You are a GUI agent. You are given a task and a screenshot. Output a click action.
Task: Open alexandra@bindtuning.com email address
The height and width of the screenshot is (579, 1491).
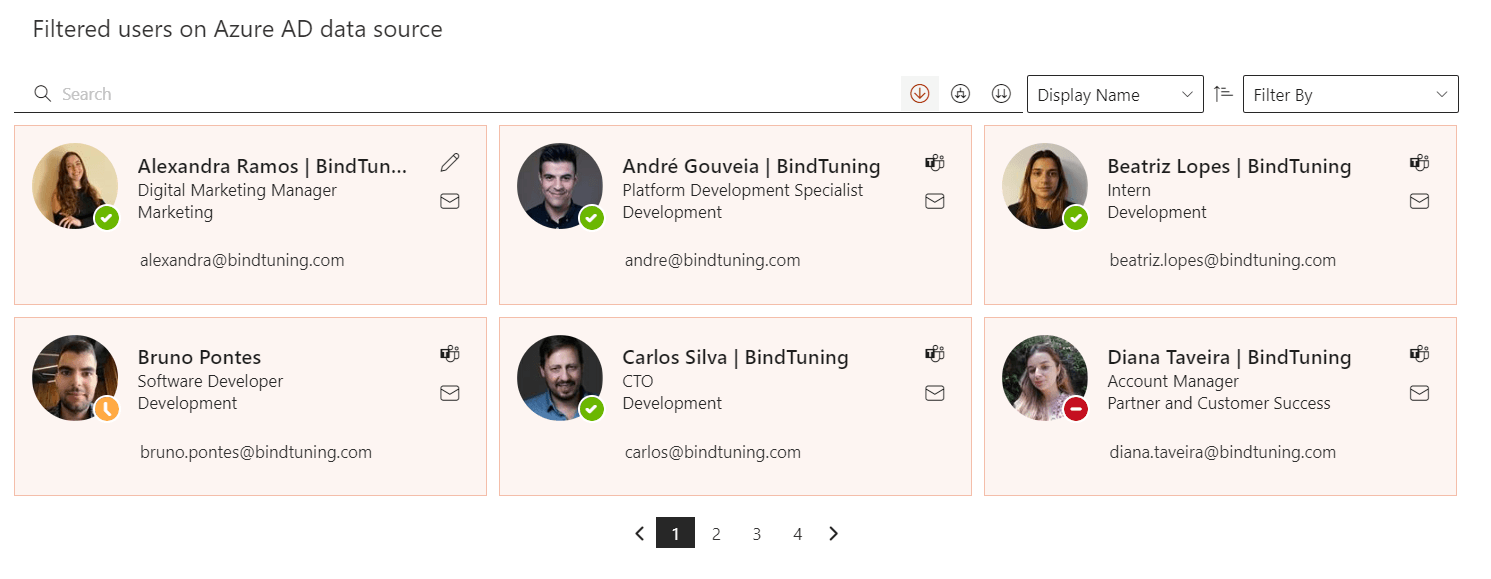[242, 260]
